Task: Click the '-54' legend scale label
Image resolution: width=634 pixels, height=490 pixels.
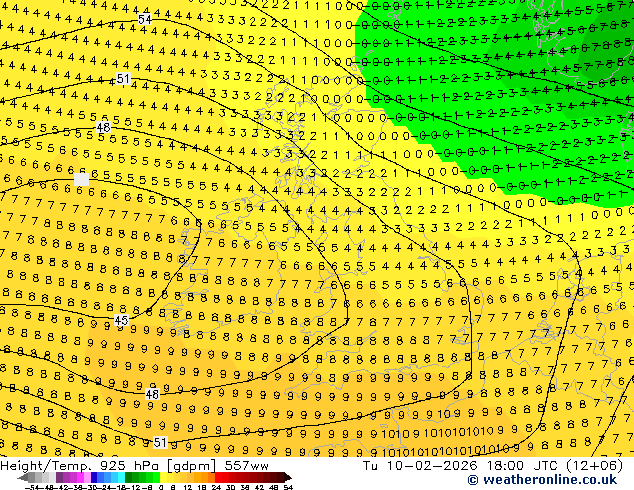Action: [x=32, y=488]
